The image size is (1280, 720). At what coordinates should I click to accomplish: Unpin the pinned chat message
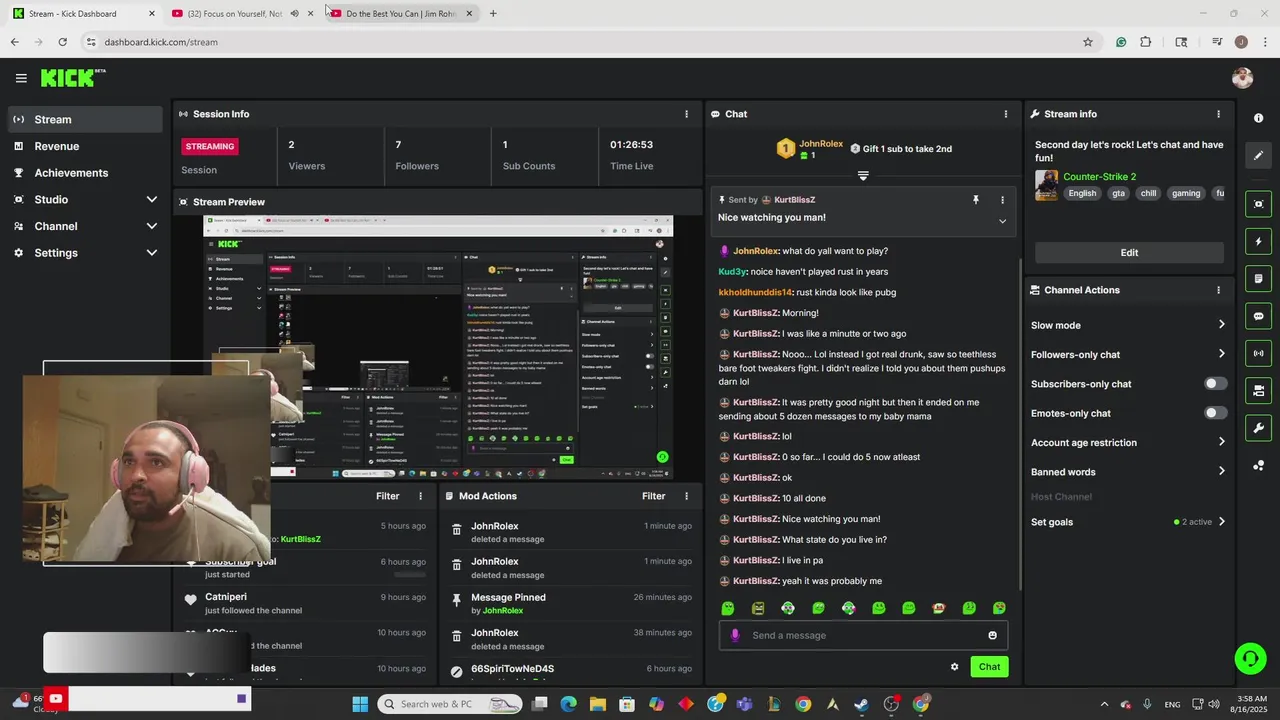click(x=976, y=200)
